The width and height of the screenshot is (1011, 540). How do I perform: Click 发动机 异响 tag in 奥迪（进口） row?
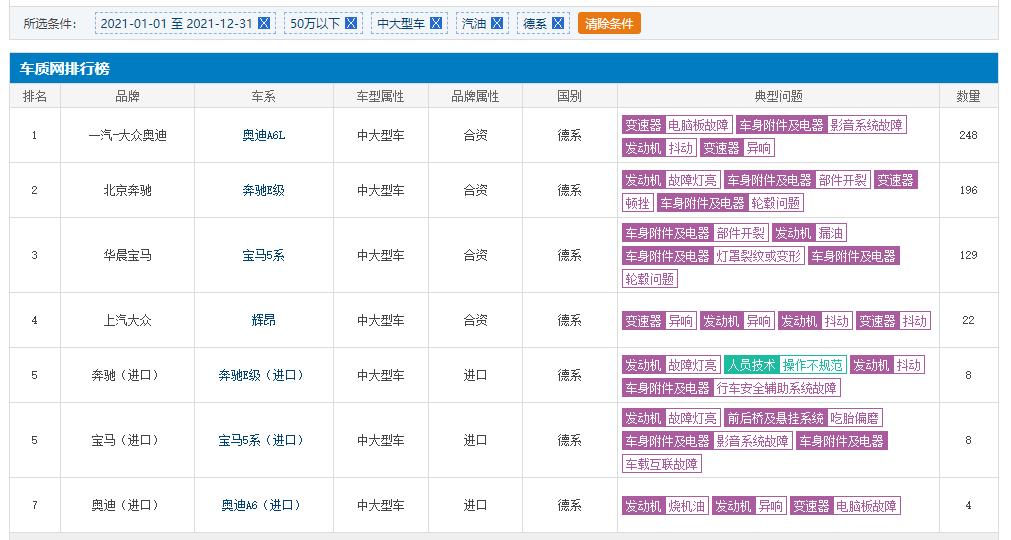click(749, 506)
